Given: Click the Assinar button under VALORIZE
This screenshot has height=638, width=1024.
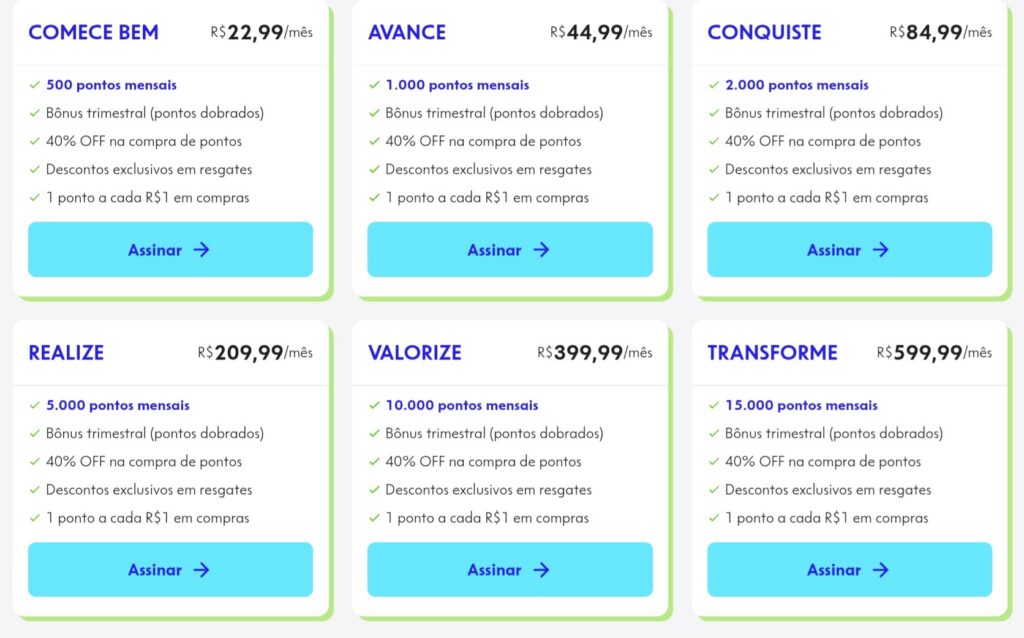Looking at the screenshot, I should click(510, 569).
